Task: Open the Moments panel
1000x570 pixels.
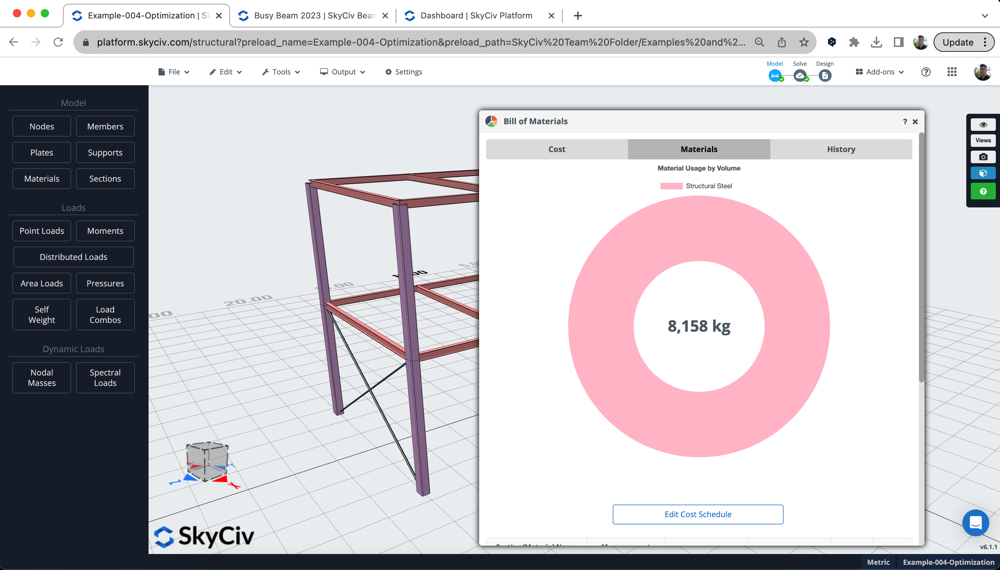Action: (x=105, y=231)
